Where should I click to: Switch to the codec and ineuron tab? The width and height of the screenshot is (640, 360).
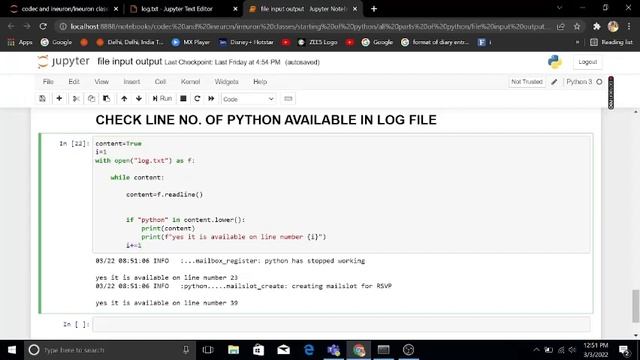tap(64, 9)
